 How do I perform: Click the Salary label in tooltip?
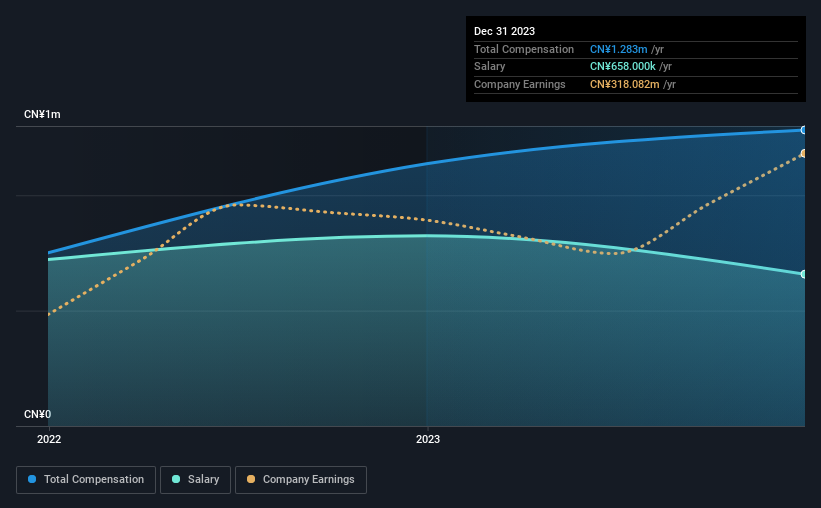click(x=490, y=67)
